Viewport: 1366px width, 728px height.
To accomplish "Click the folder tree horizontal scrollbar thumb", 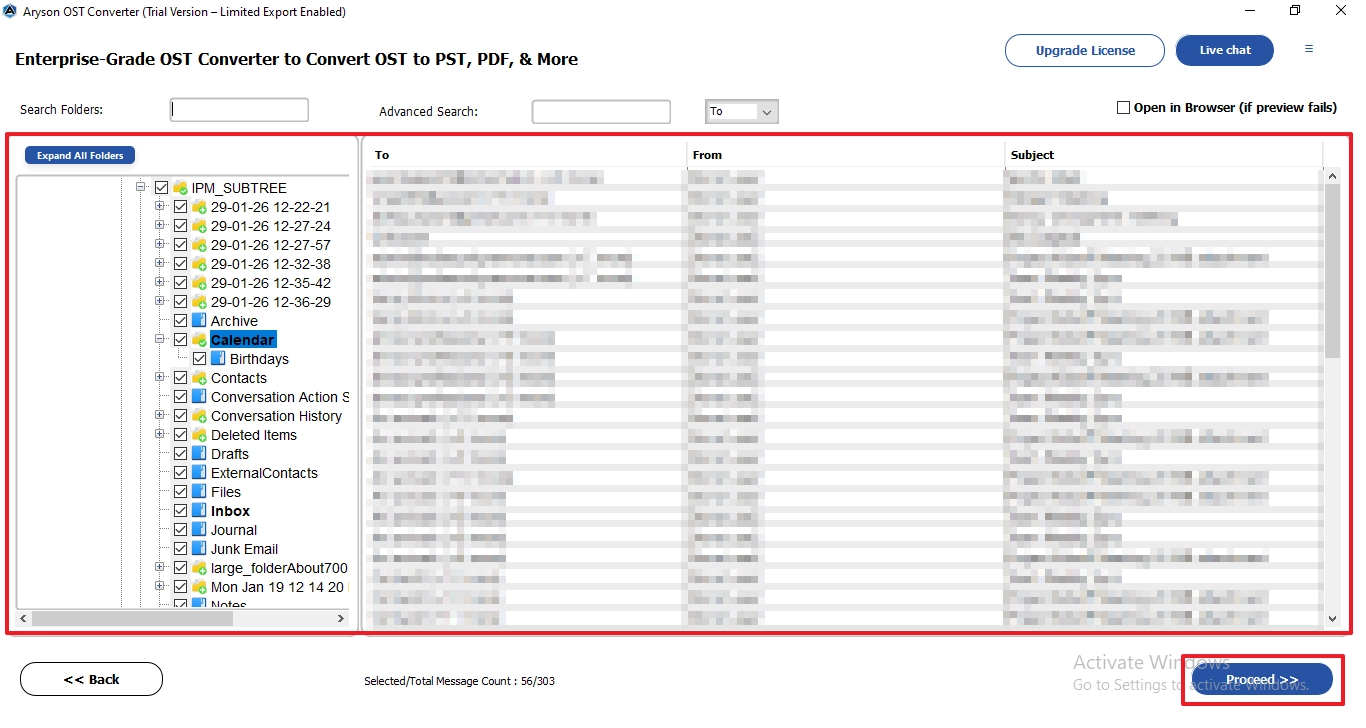I will tap(134, 619).
